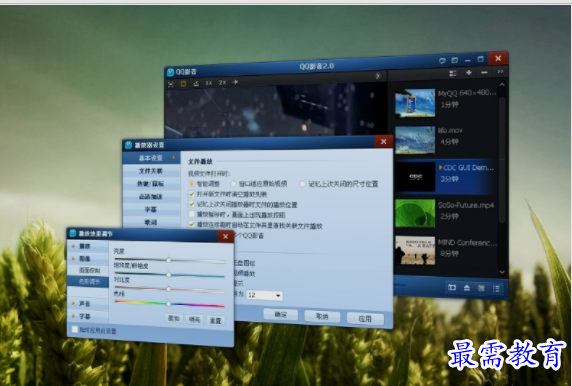Toggle the first checkbox, clear playlist on open
Screen dimensions: 572x386
pyautogui.click(x=192, y=194)
